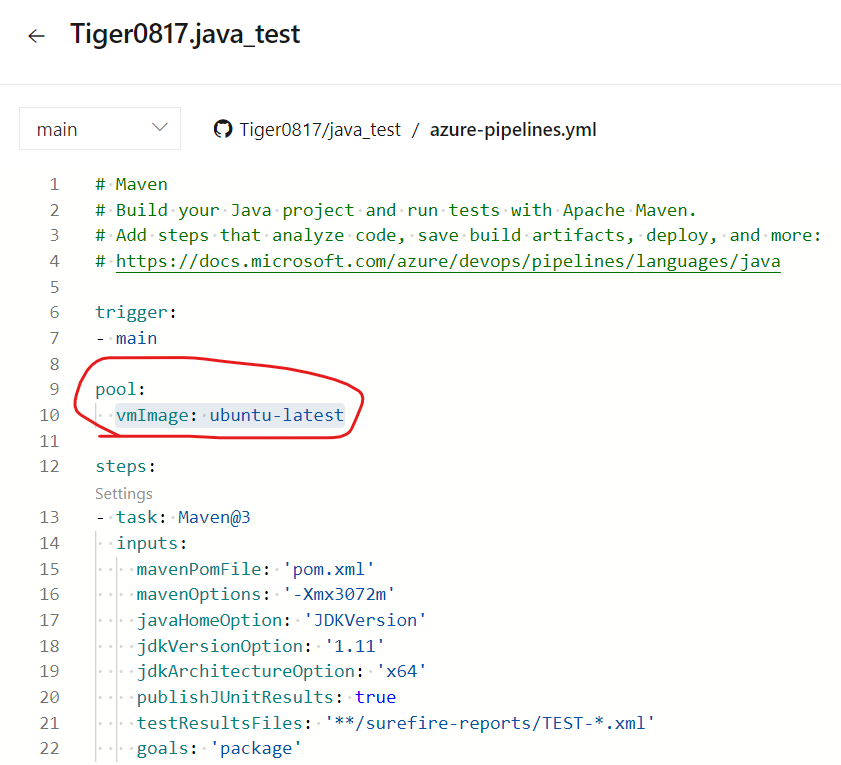Open the docs.microsoft.com Java pipelines link
This screenshot has width=841, height=765.
pos(448,261)
